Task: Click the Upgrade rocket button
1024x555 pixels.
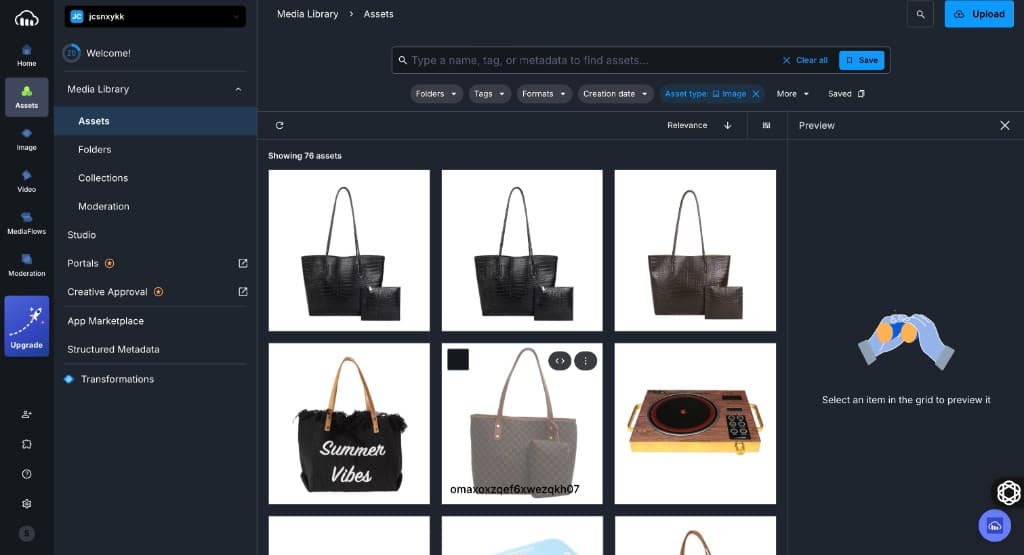Action: (26, 326)
